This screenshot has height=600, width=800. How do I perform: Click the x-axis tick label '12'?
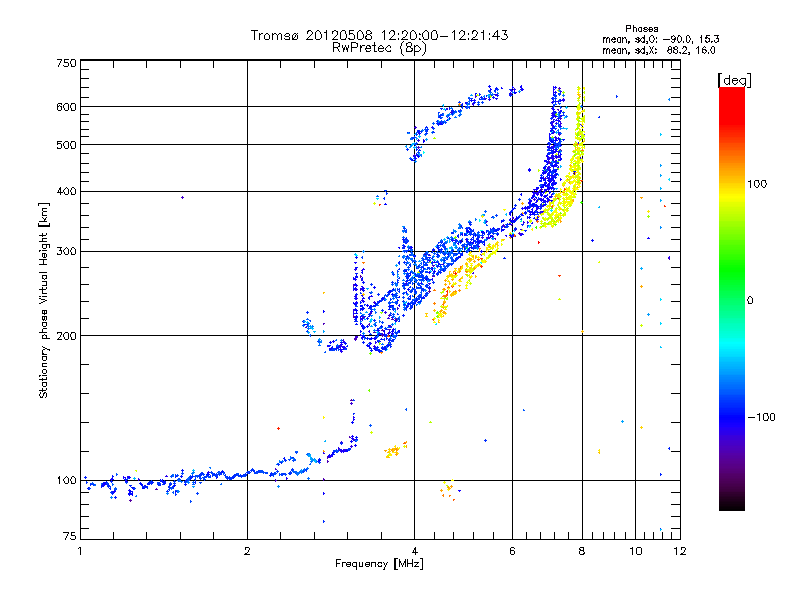[680, 551]
